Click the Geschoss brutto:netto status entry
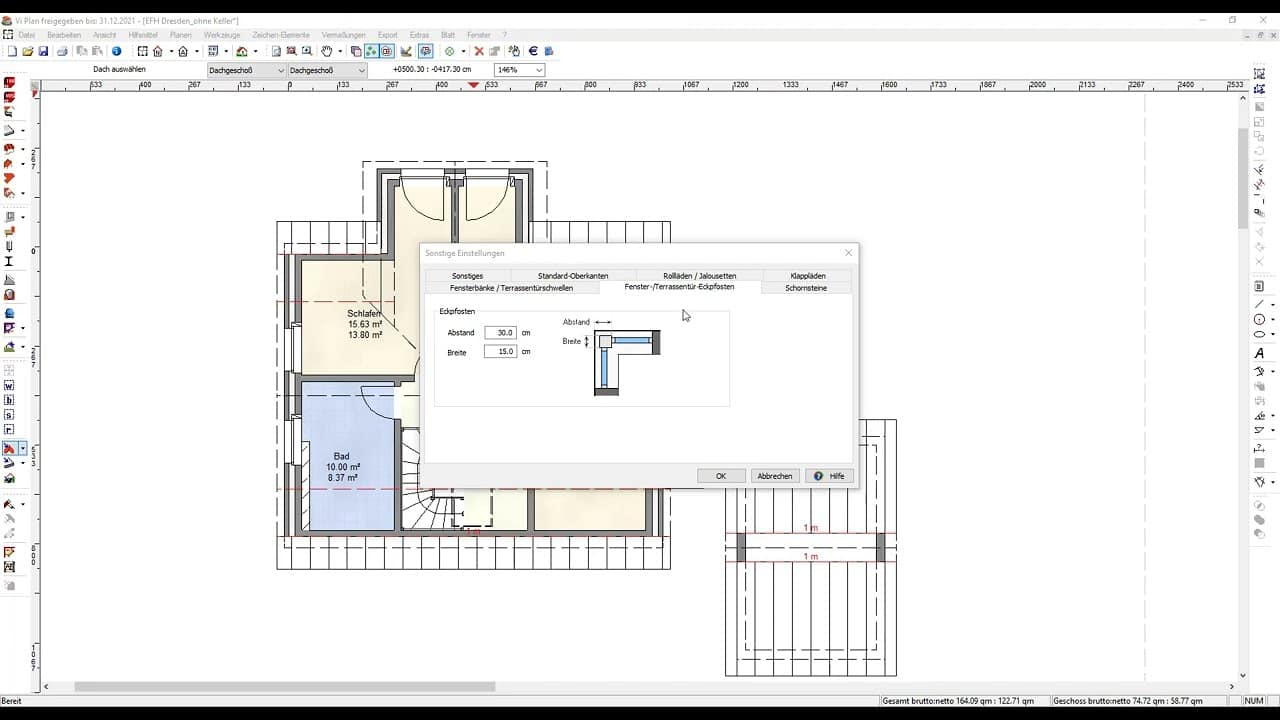 [x=1127, y=701]
